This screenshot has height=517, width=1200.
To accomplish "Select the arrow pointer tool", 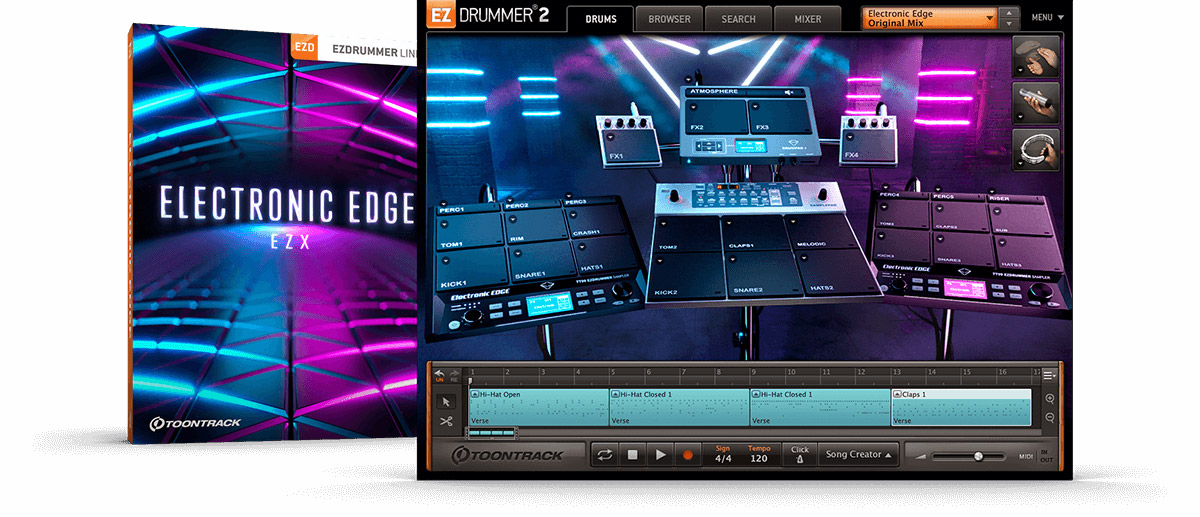I will [446, 401].
